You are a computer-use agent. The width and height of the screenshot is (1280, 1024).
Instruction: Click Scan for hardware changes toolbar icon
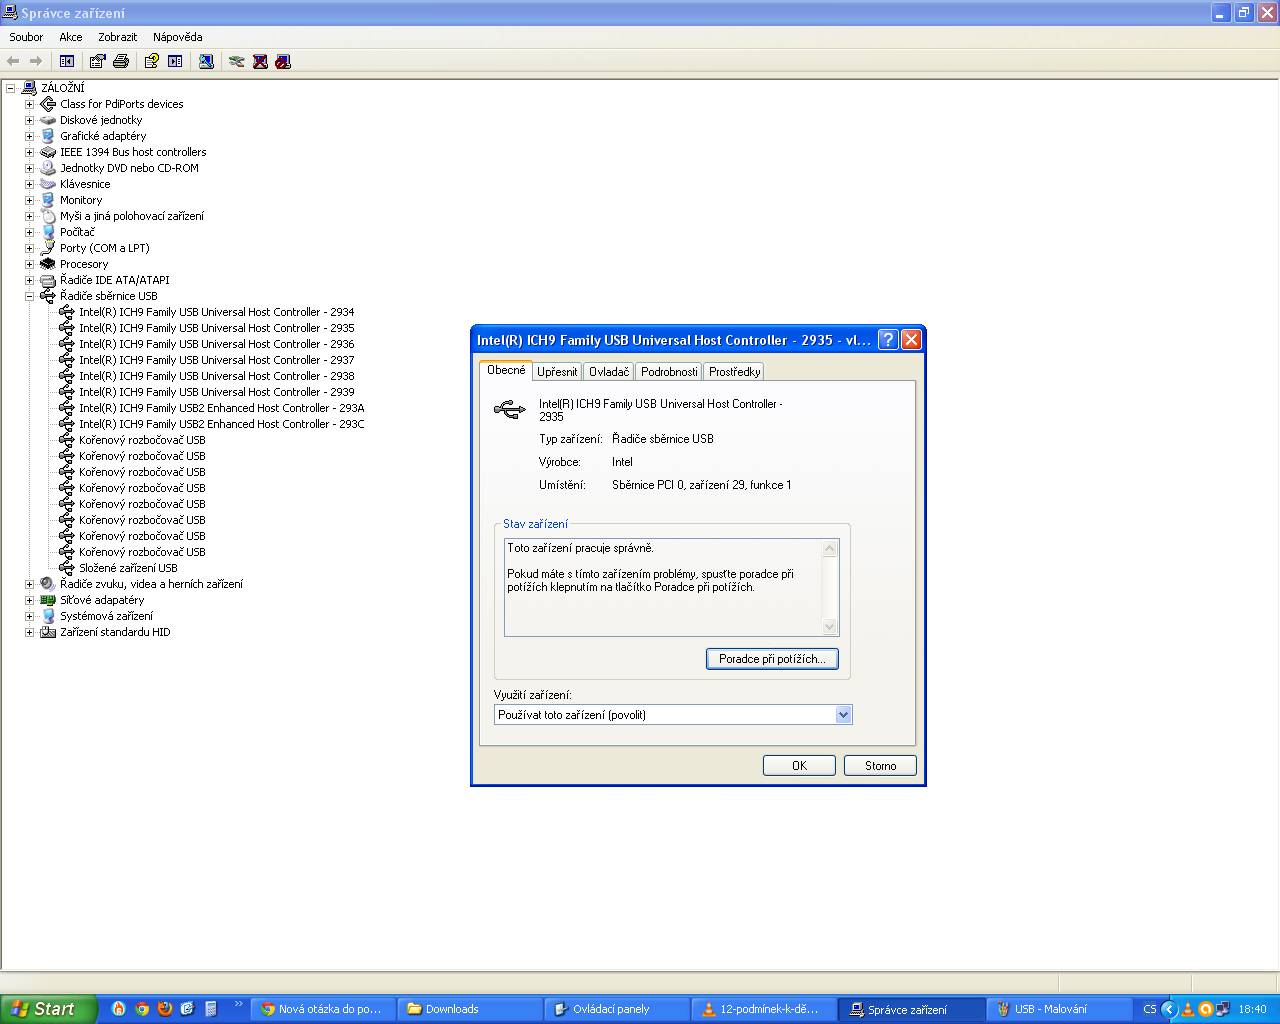pyautogui.click(x=206, y=61)
